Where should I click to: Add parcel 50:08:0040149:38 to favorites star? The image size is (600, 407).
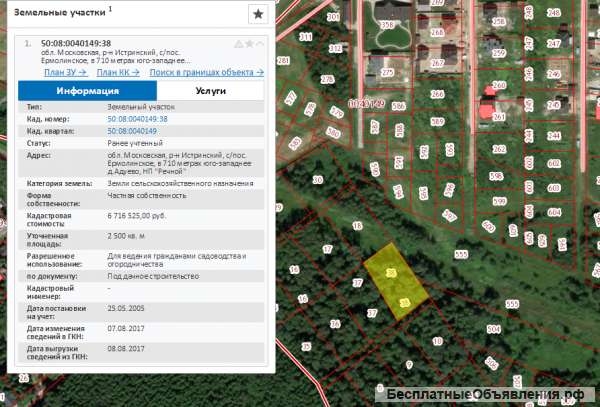(x=249, y=44)
